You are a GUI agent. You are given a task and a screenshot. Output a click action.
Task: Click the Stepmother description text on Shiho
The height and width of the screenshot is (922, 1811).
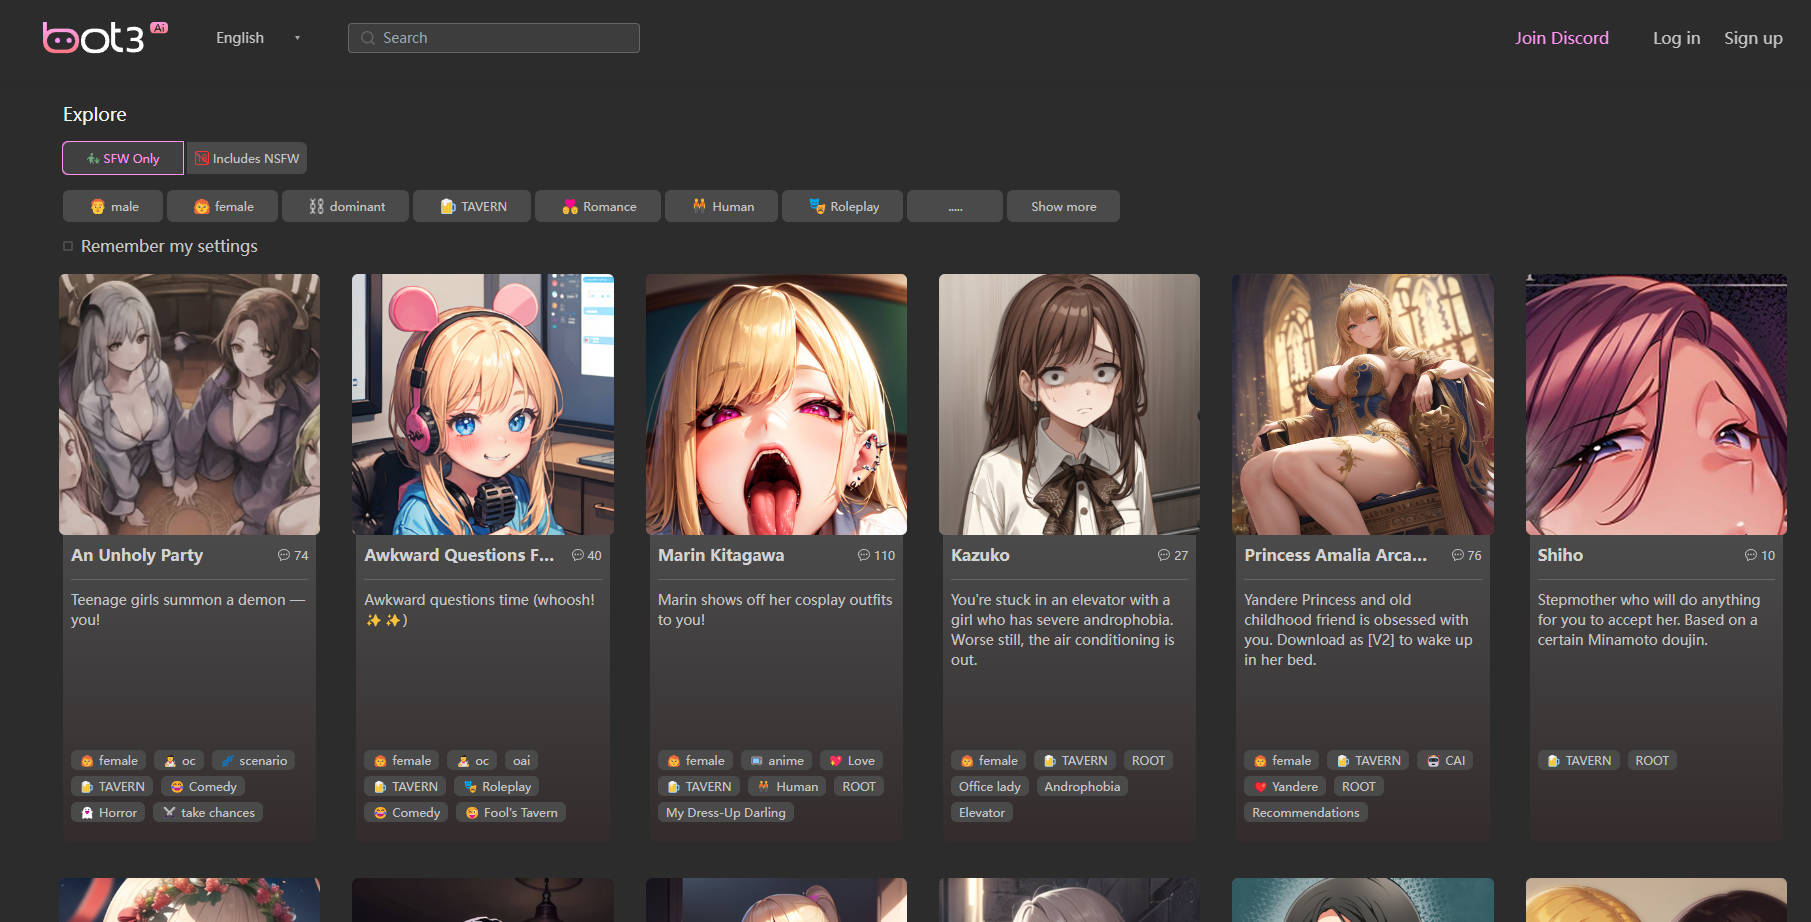[x=1649, y=620]
